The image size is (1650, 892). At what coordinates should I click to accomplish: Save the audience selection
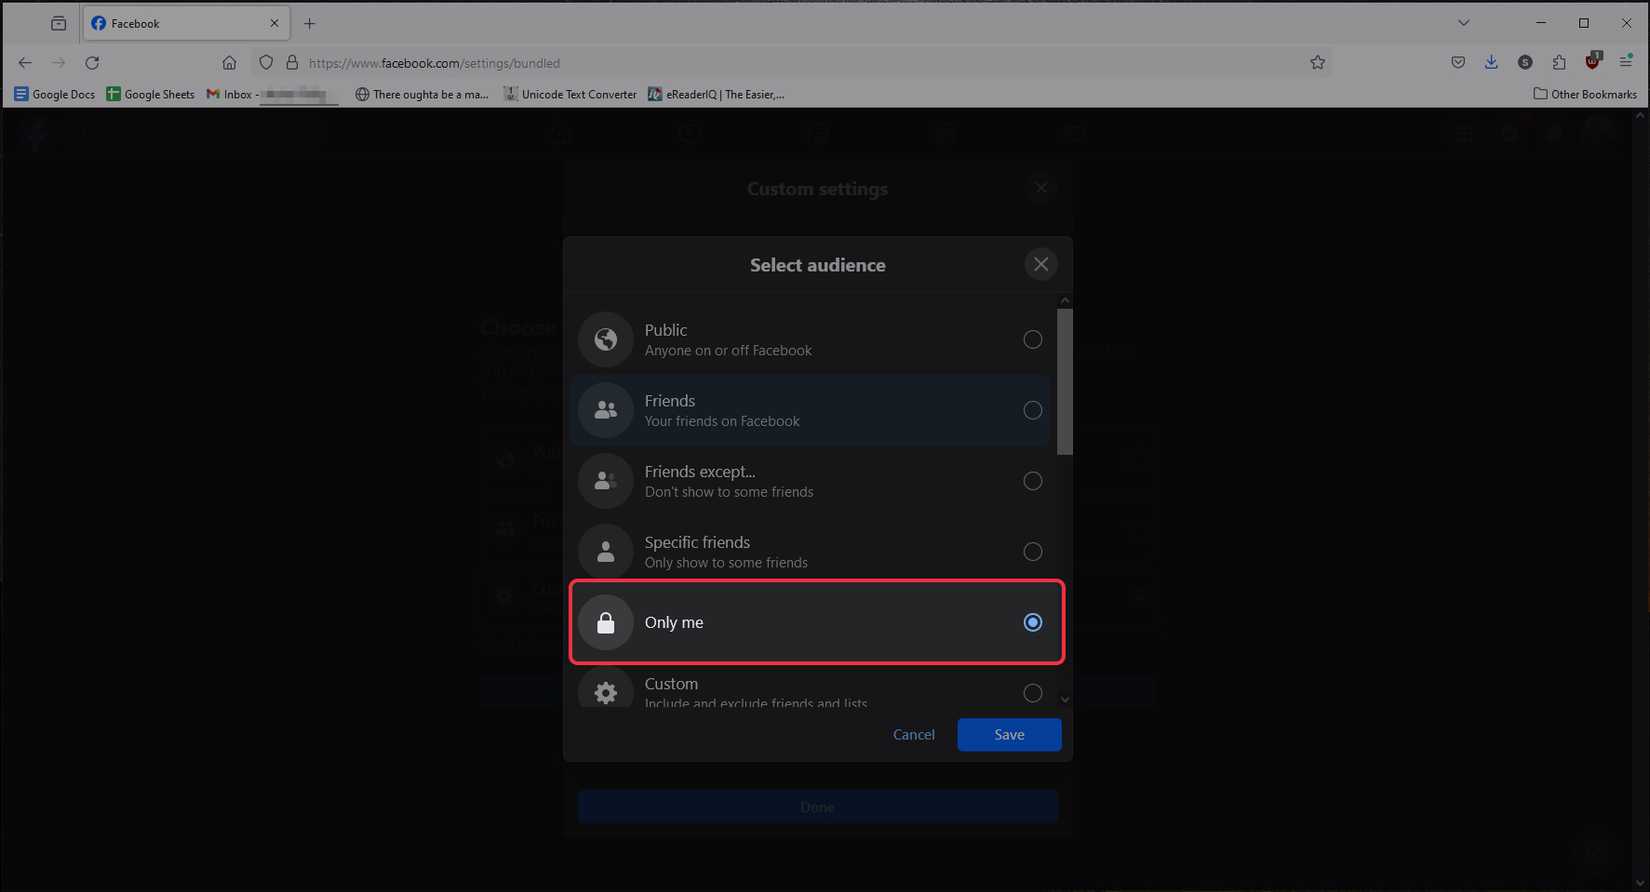pyautogui.click(x=1009, y=735)
